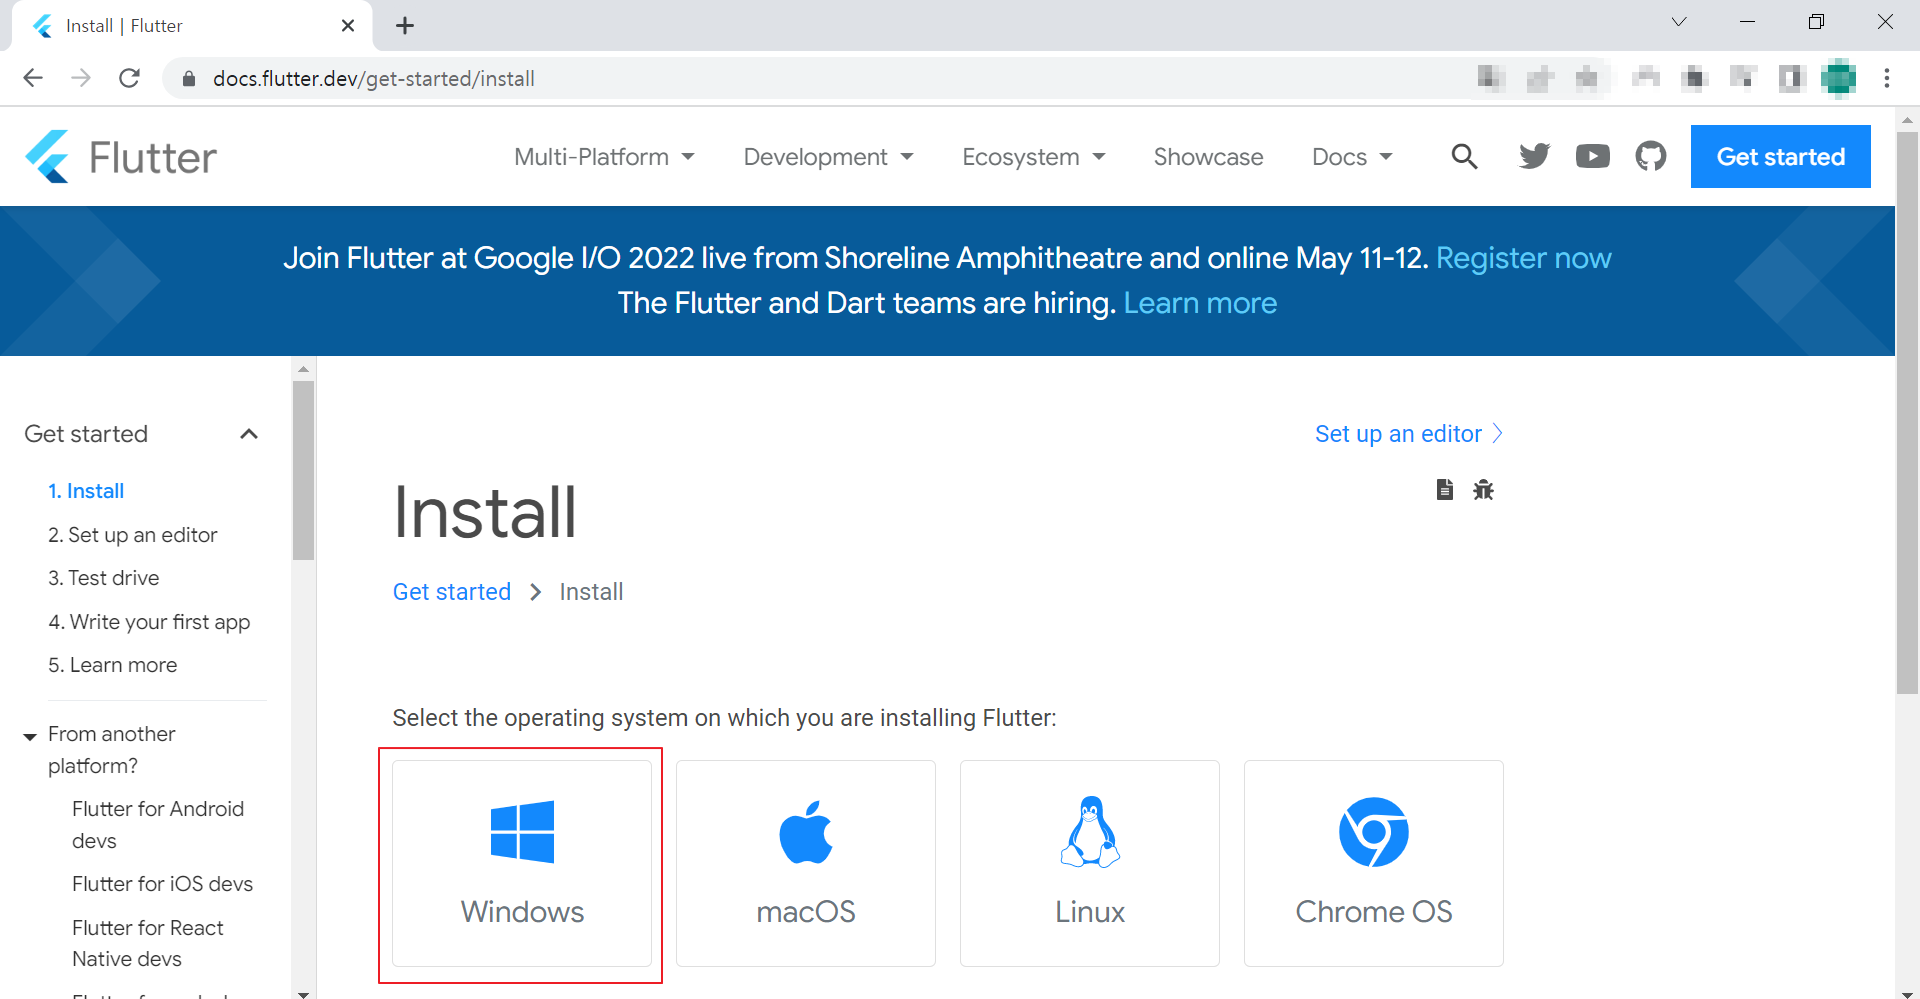Click the view page source document icon

point(1444,489)
